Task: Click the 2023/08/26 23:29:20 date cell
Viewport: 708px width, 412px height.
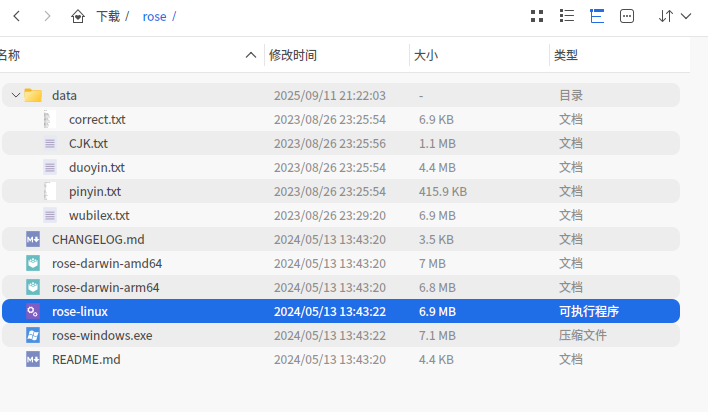Action: point(330,215)
